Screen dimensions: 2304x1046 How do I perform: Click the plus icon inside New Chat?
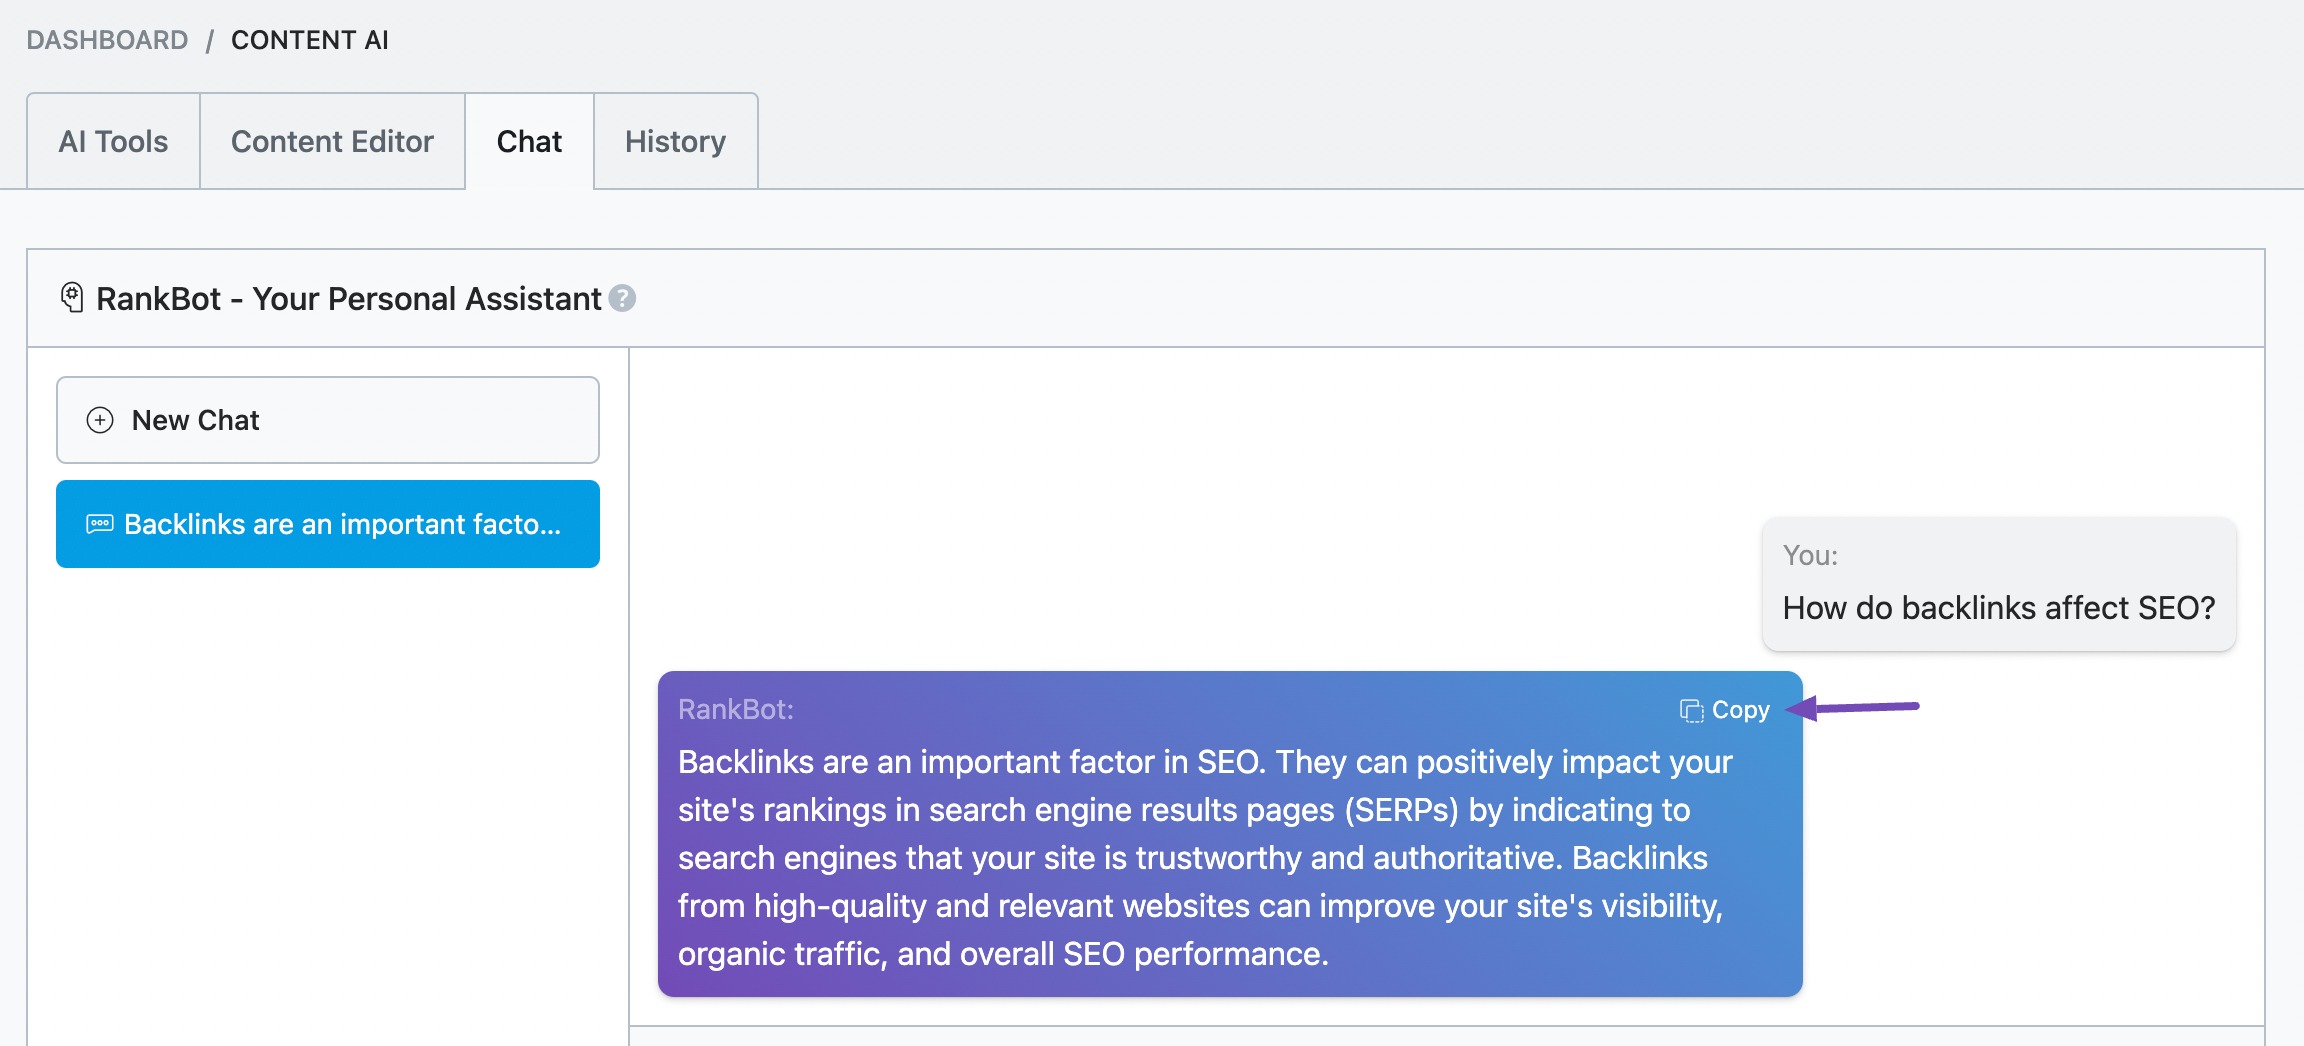[x=99, y=420]
